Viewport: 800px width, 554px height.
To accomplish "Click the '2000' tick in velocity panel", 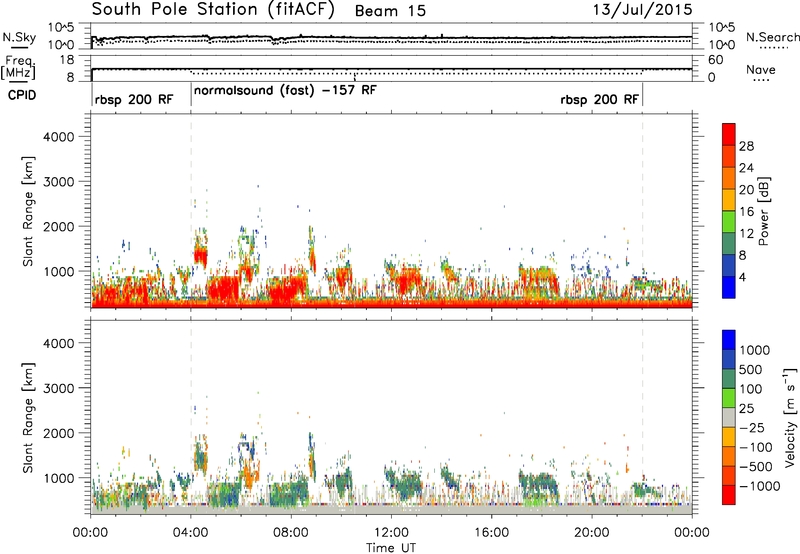I will point(58,433).
